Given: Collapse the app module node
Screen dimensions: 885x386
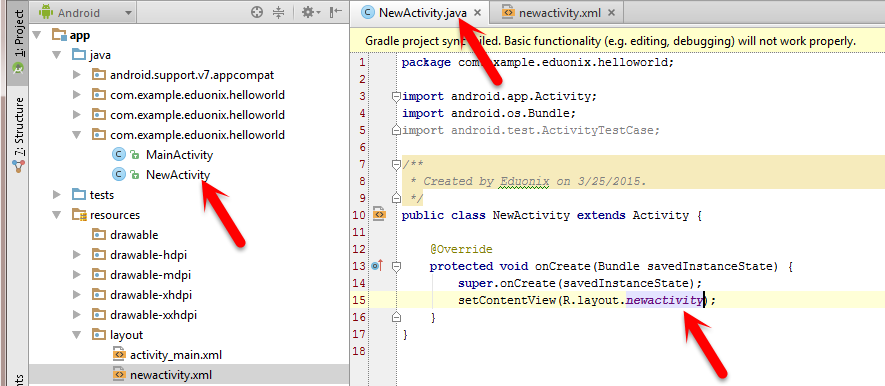Looking at the screenshot, I should [x=37, y=35].
